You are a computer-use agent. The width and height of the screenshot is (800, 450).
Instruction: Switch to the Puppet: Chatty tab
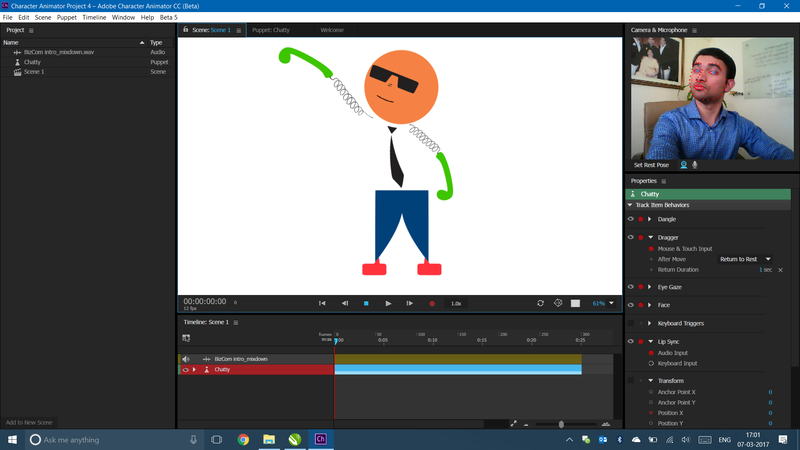(x=270, y=30)
